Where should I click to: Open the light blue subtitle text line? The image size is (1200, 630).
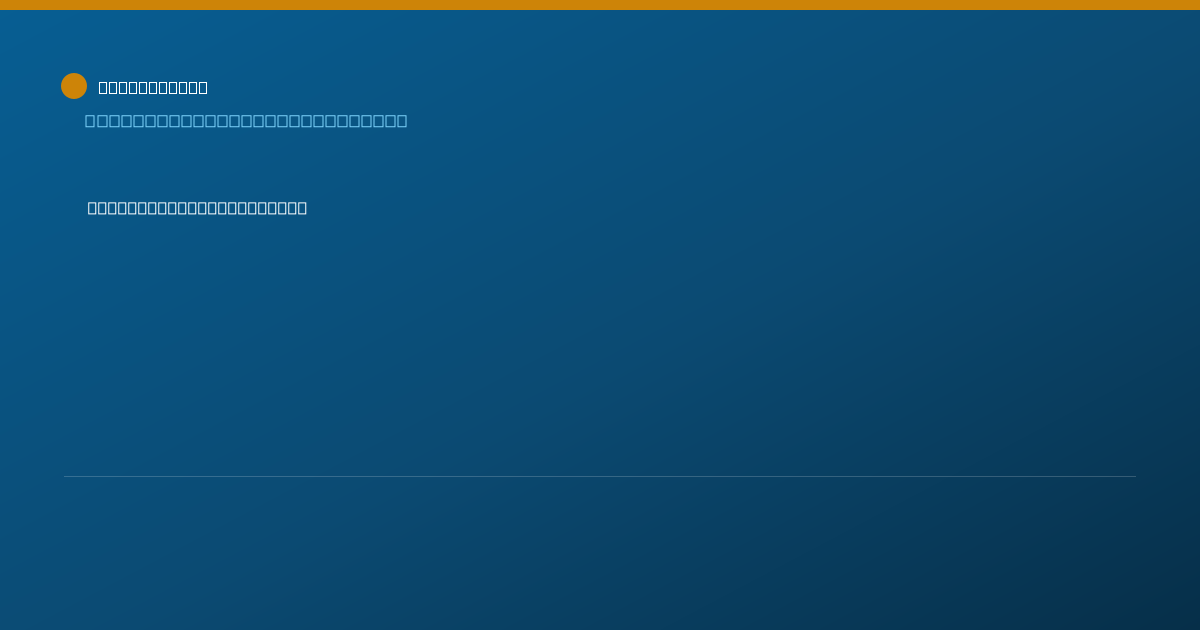coord(246,121)
